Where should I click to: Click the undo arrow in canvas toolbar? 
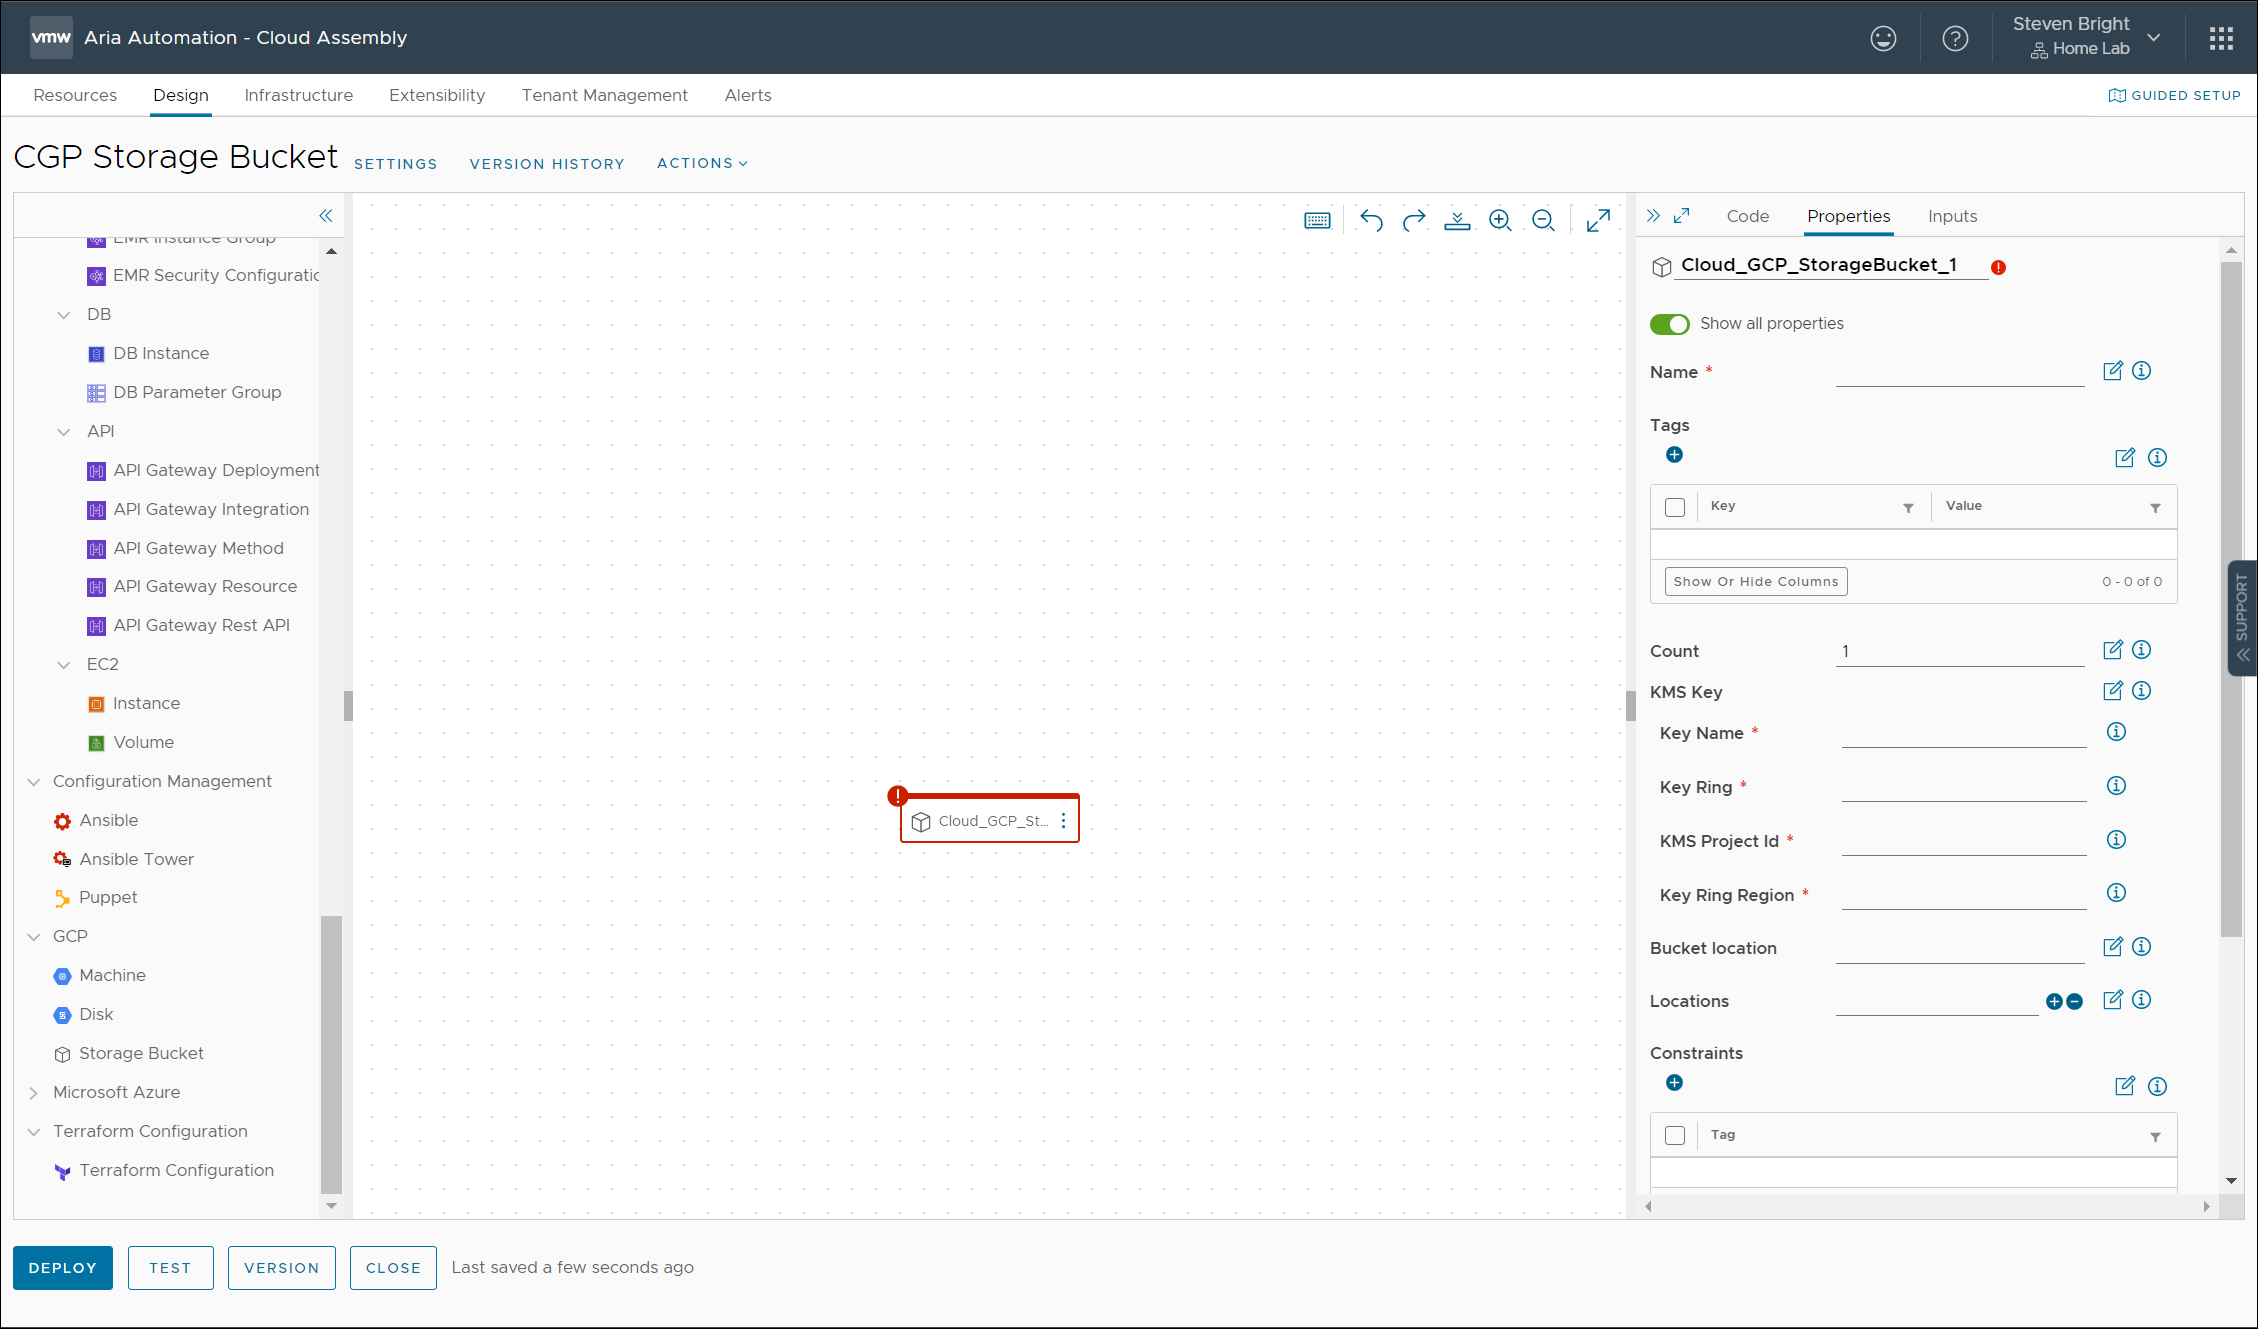click(x=1371, y=220)
